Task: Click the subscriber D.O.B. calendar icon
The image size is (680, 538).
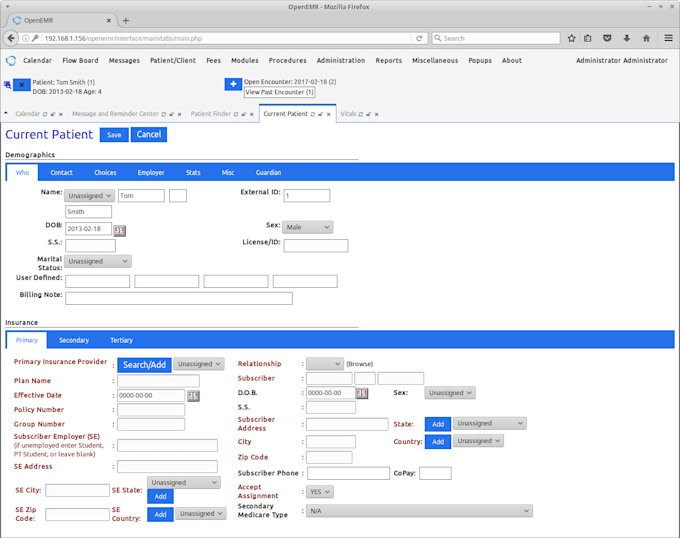Action: click(362, 393)
